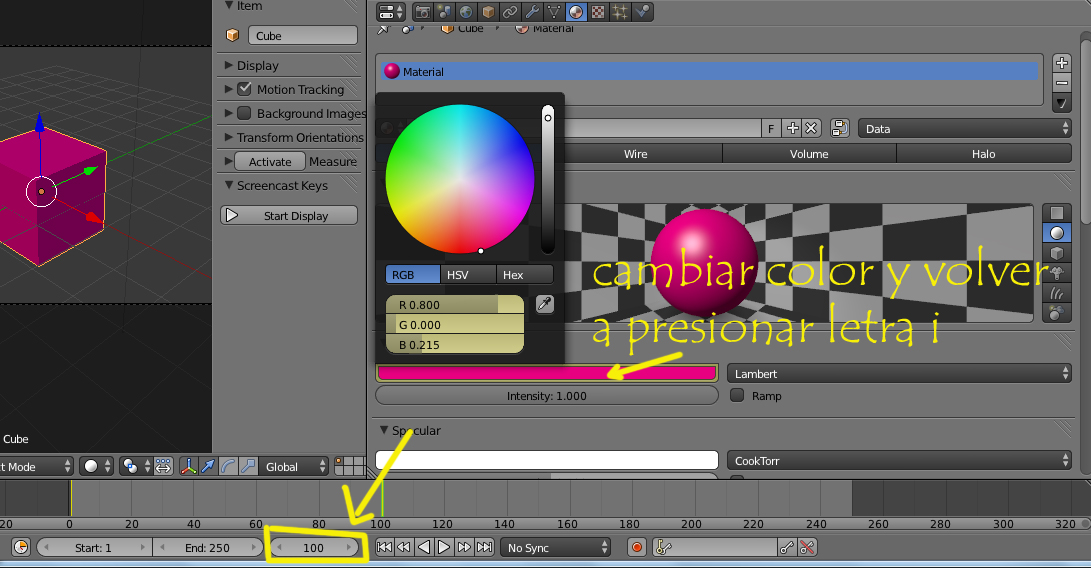This screenshot has width=1091, height=568.
Task: Open the pivot point dropdown
Action: tap(136, 466)
